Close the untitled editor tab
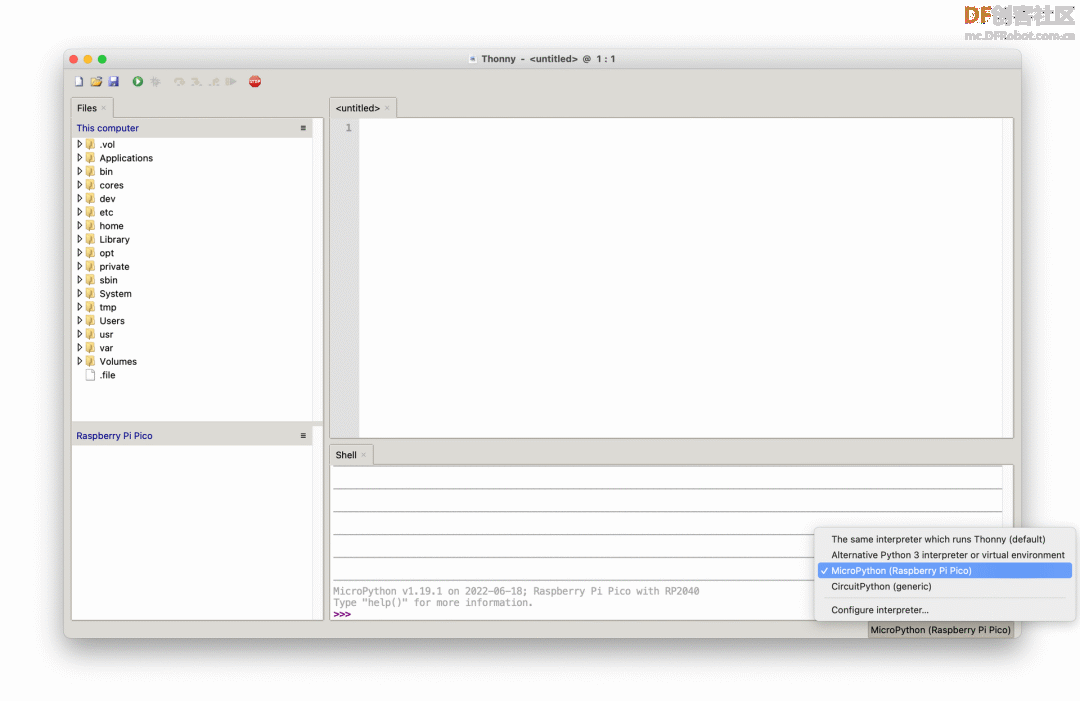This screenshot has height=701, width=1080. (387, 108)
